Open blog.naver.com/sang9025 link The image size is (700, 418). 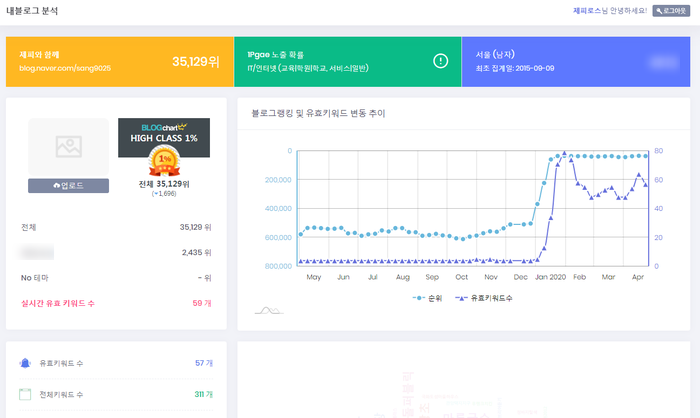tap(65, 68)
